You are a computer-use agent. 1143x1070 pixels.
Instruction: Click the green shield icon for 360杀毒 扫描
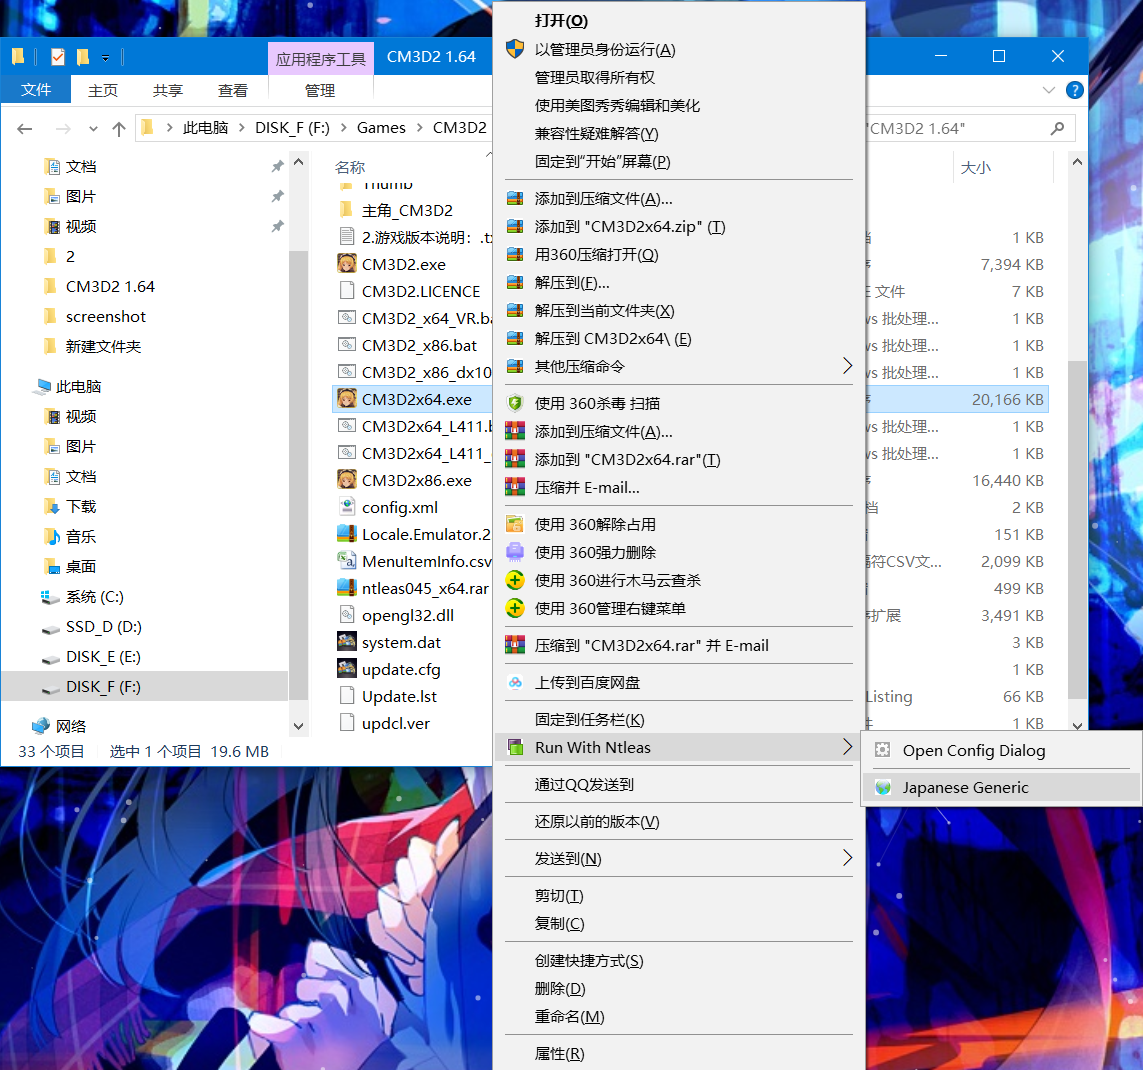(515, 403)
